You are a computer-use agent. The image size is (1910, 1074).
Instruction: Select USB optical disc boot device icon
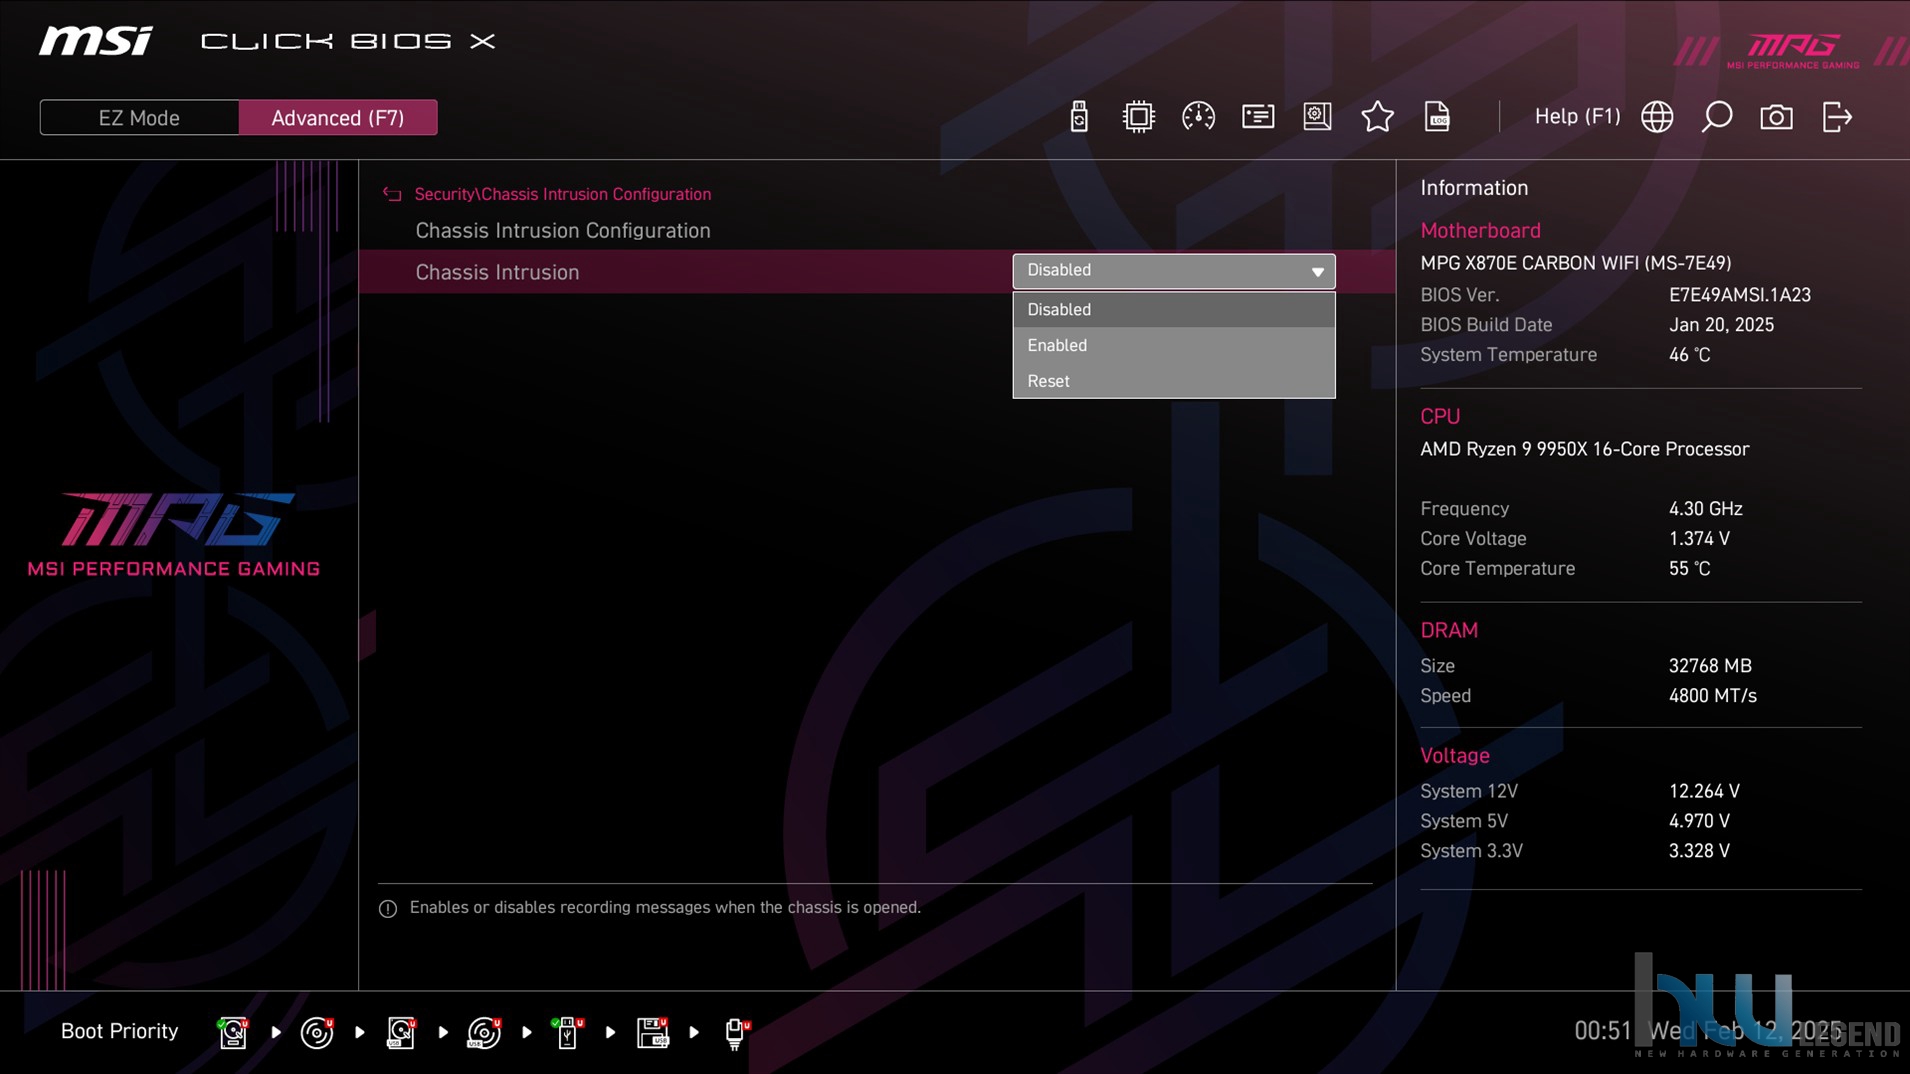pyautogui.click(x=484, y=1032)
